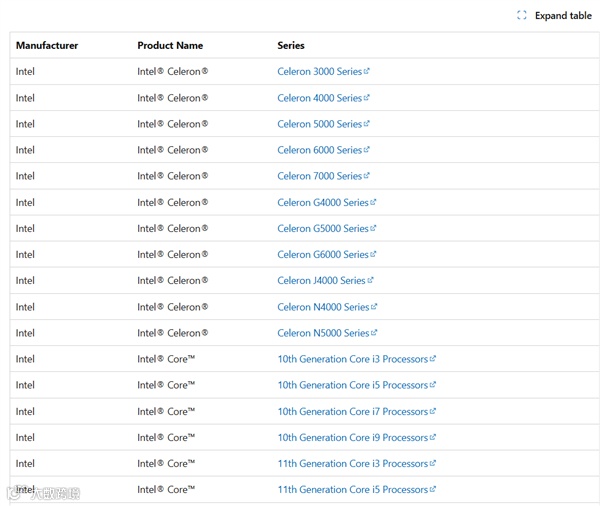Click Intel manufacturer cell in Celeron N5000 row

coord(25,333)
